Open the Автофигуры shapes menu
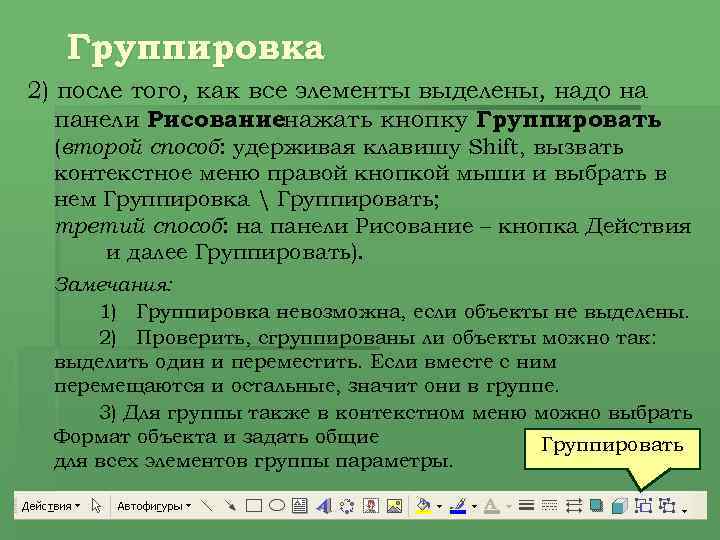 pos(154,506)
